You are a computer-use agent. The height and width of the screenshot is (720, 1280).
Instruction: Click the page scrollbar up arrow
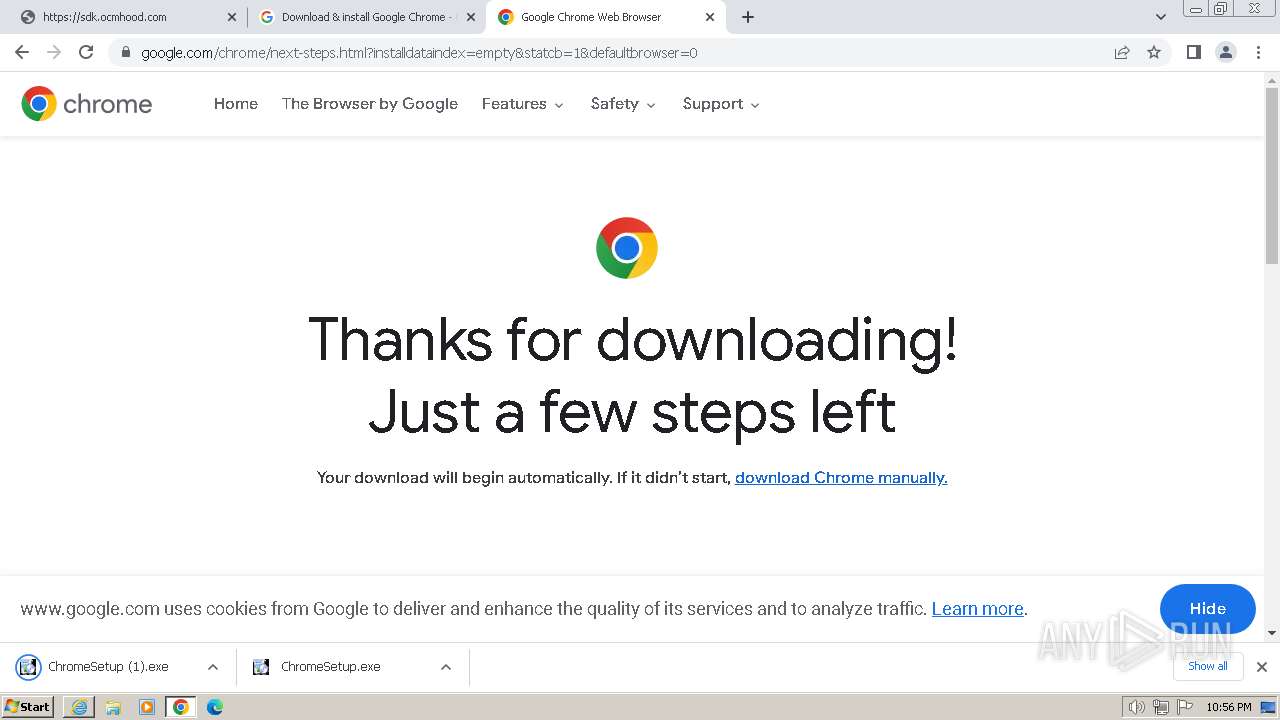pos(1272,80)
